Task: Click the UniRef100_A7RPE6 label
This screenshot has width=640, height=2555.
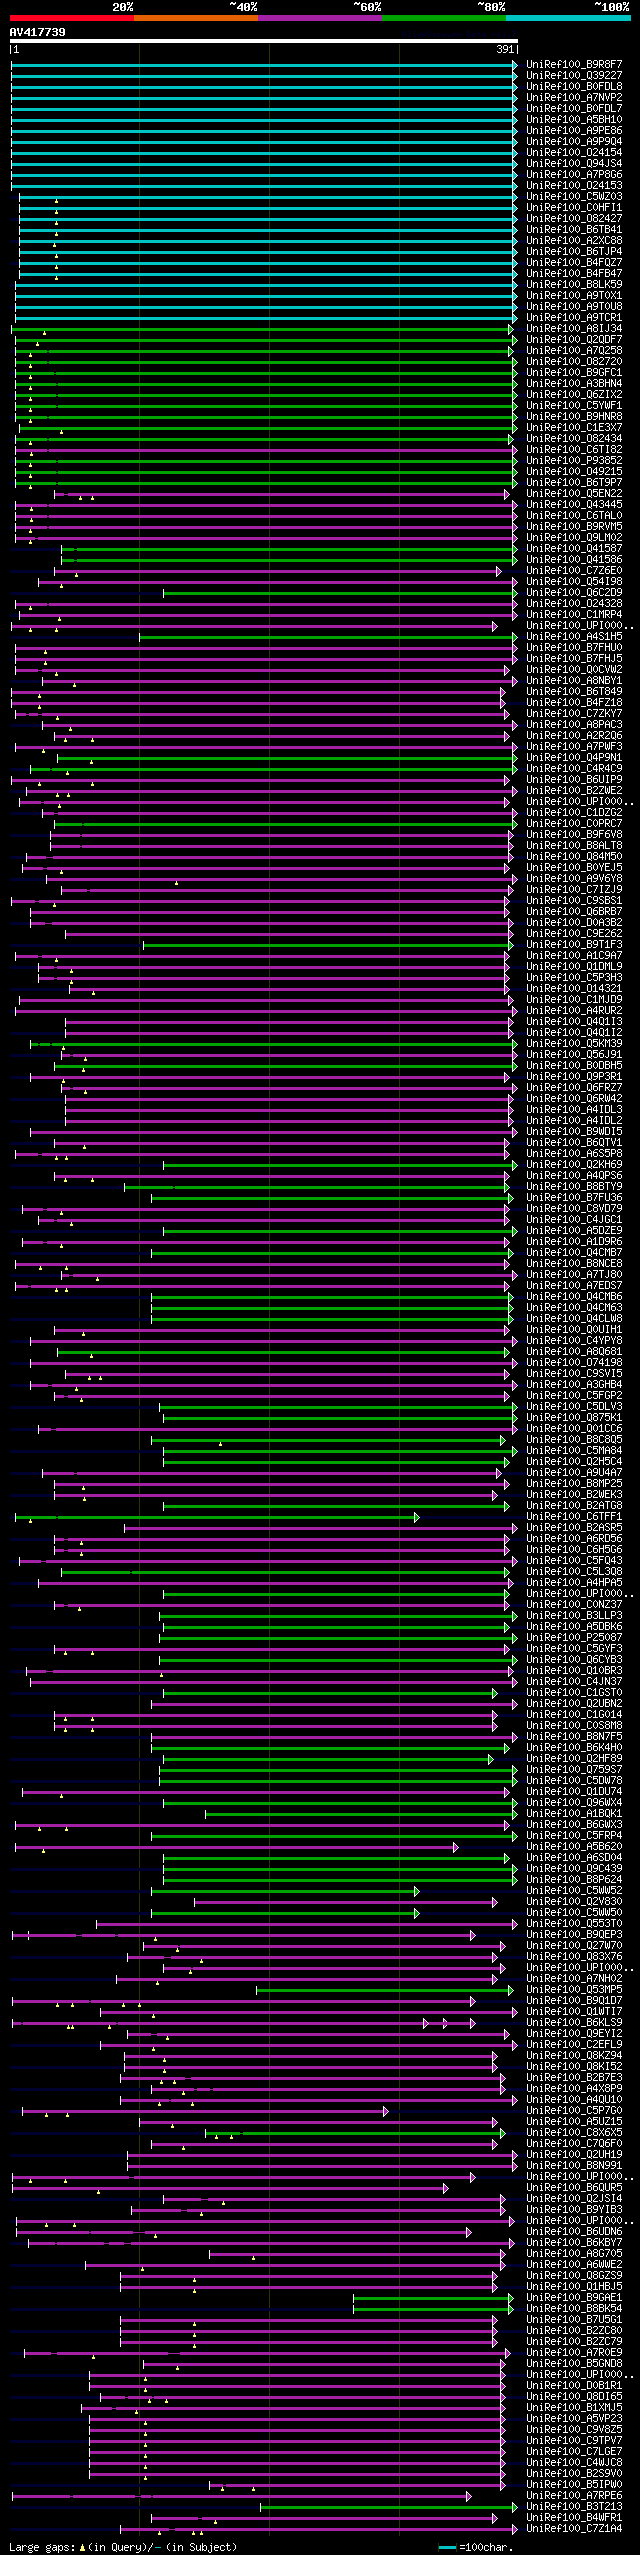Action: [574, 2496]
